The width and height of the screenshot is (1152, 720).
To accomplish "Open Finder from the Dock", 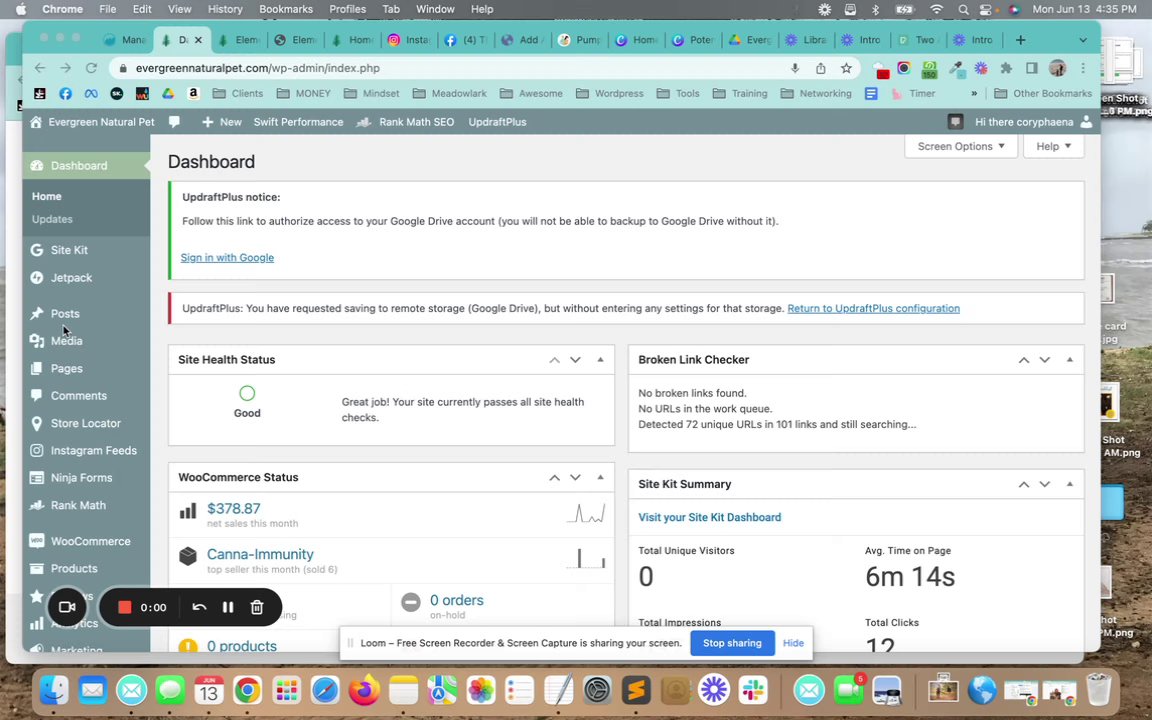I will click(54, 691).
